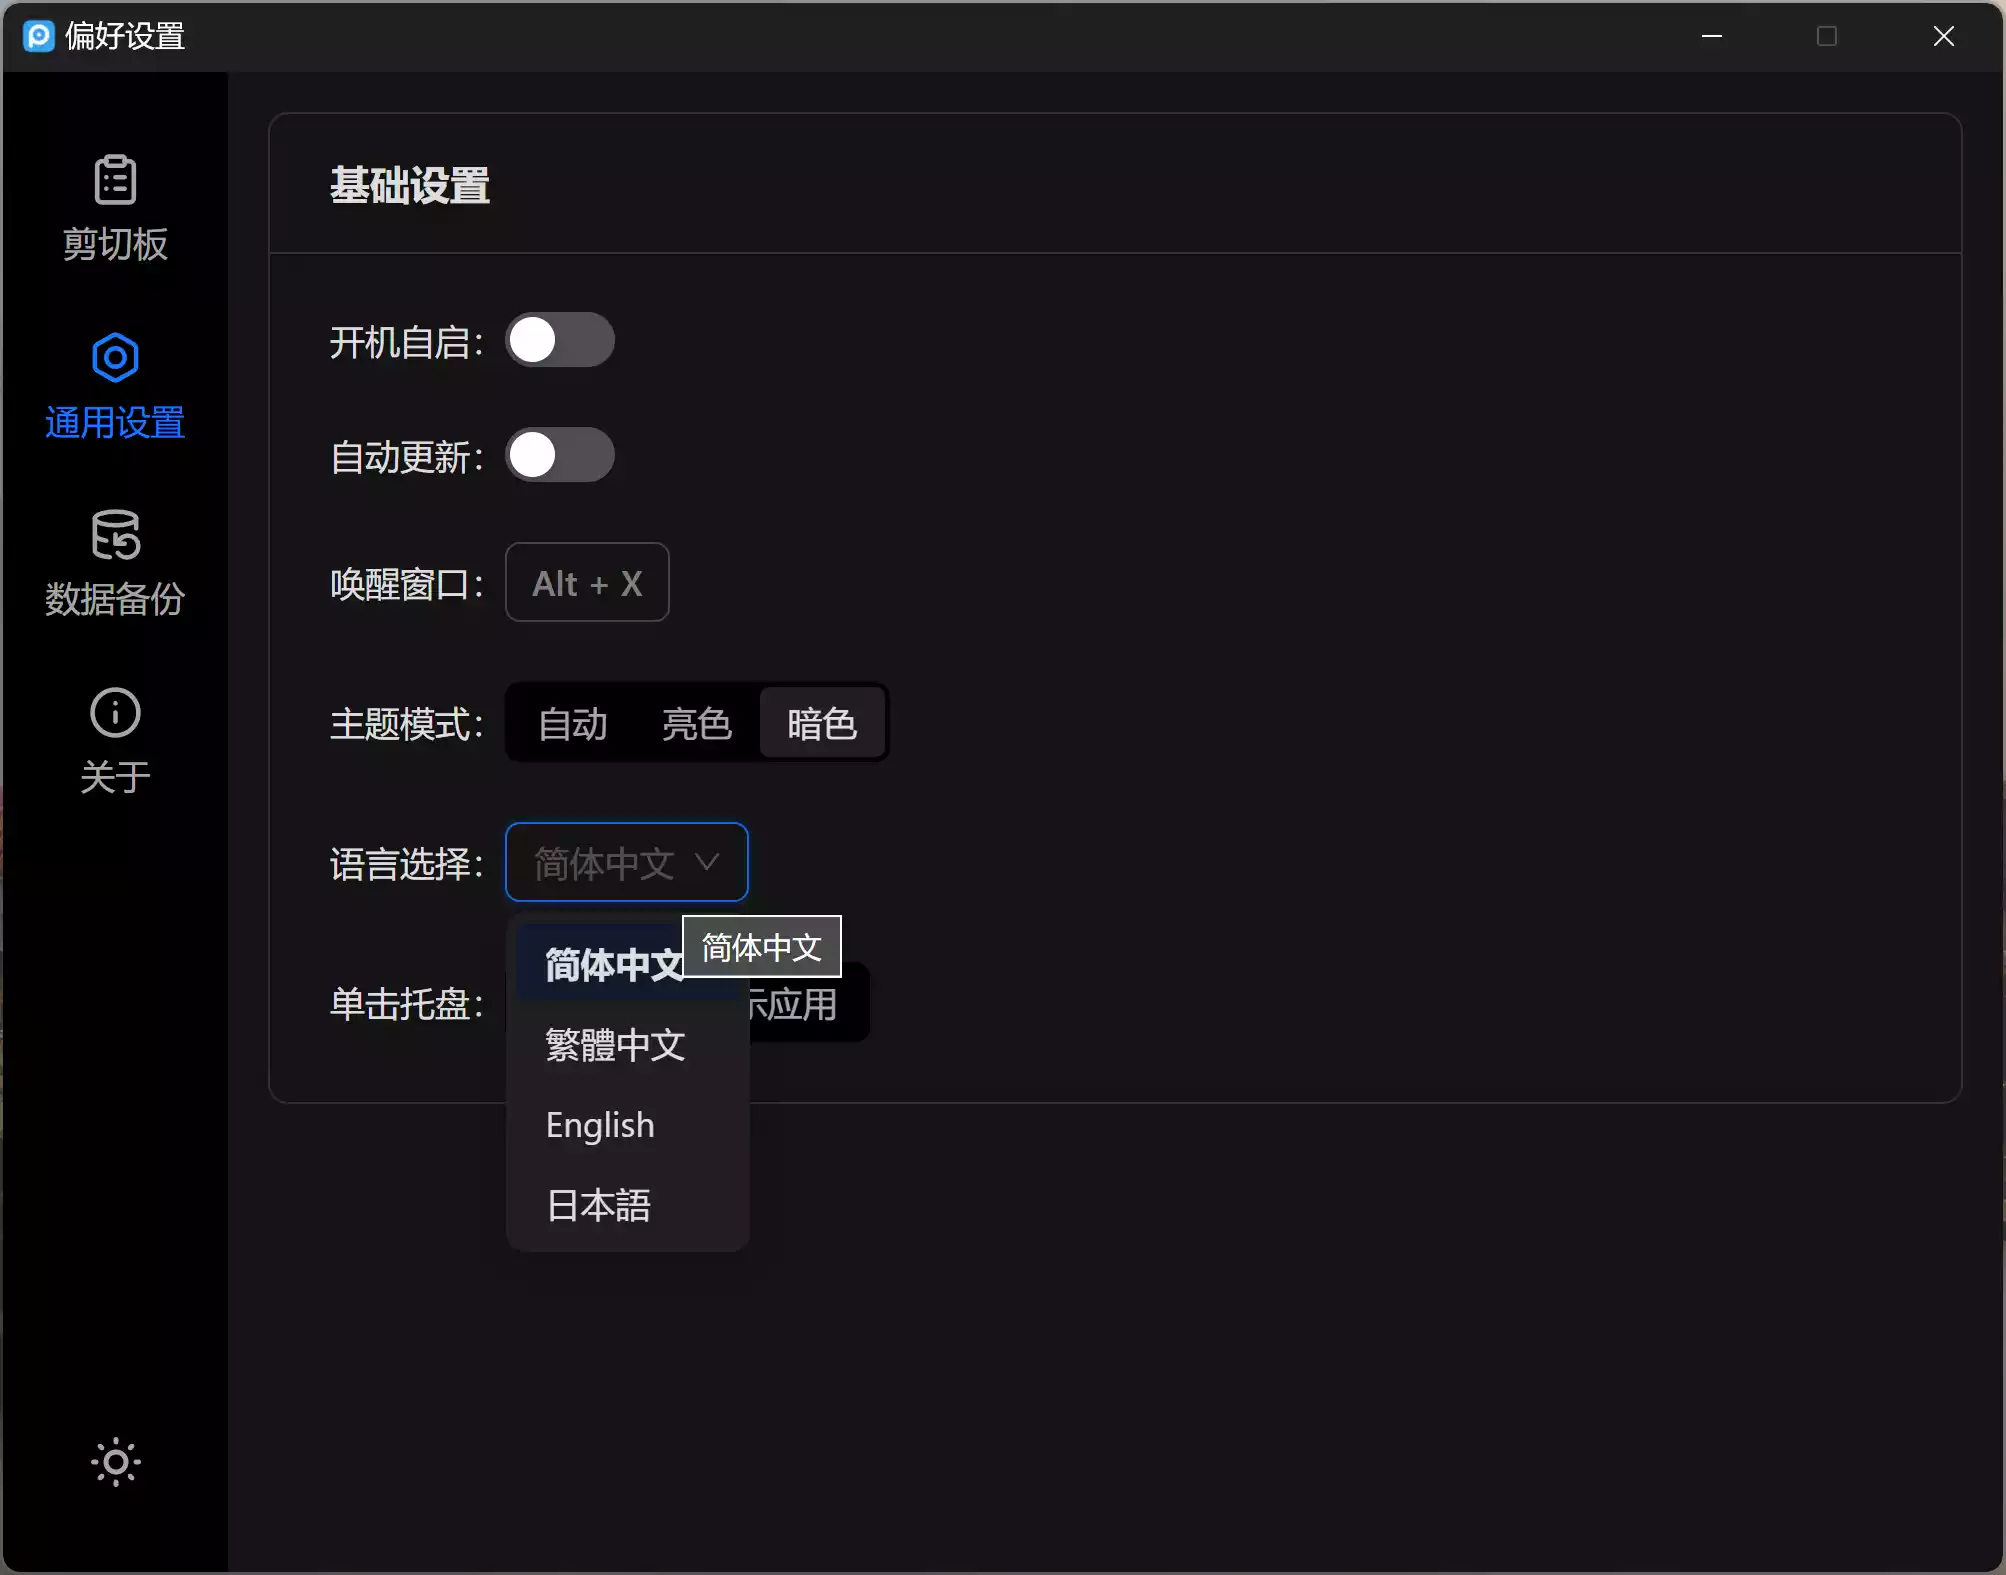The width and height of the screenshot is (2006, 1575).
Task: Enable the 开机自启 switch
Action: (559, 341)
